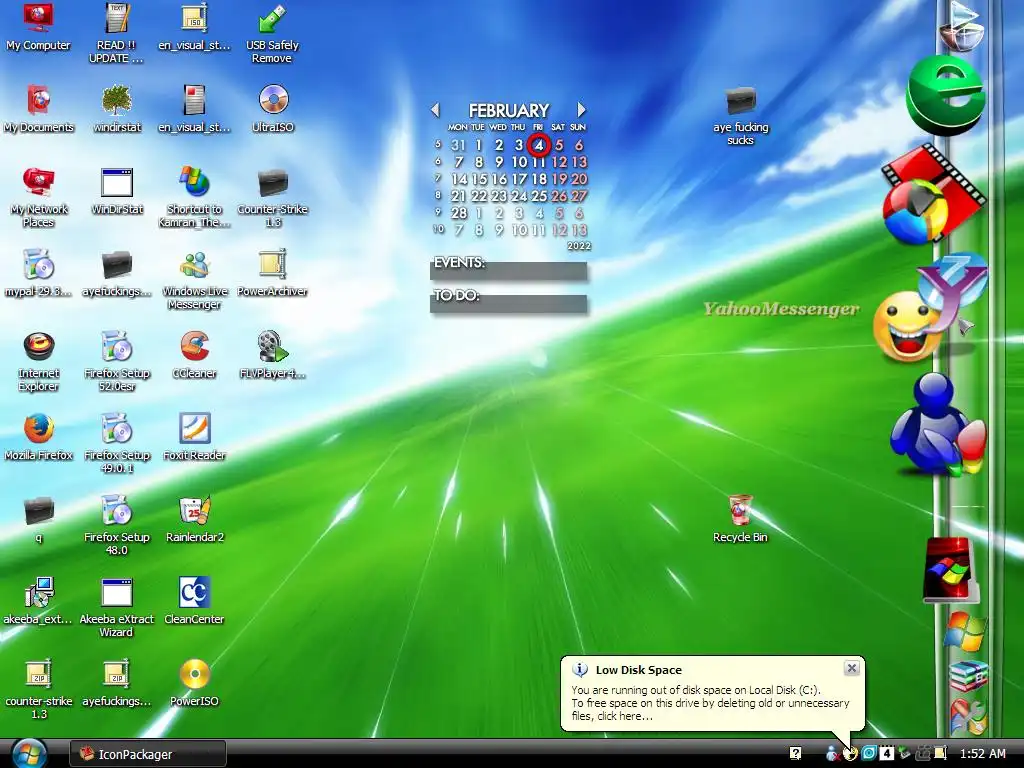Click the EVENTS bar in the calendar
Image resolution: width=1024 pixels, height=768 pixels.
click(509, 270)
